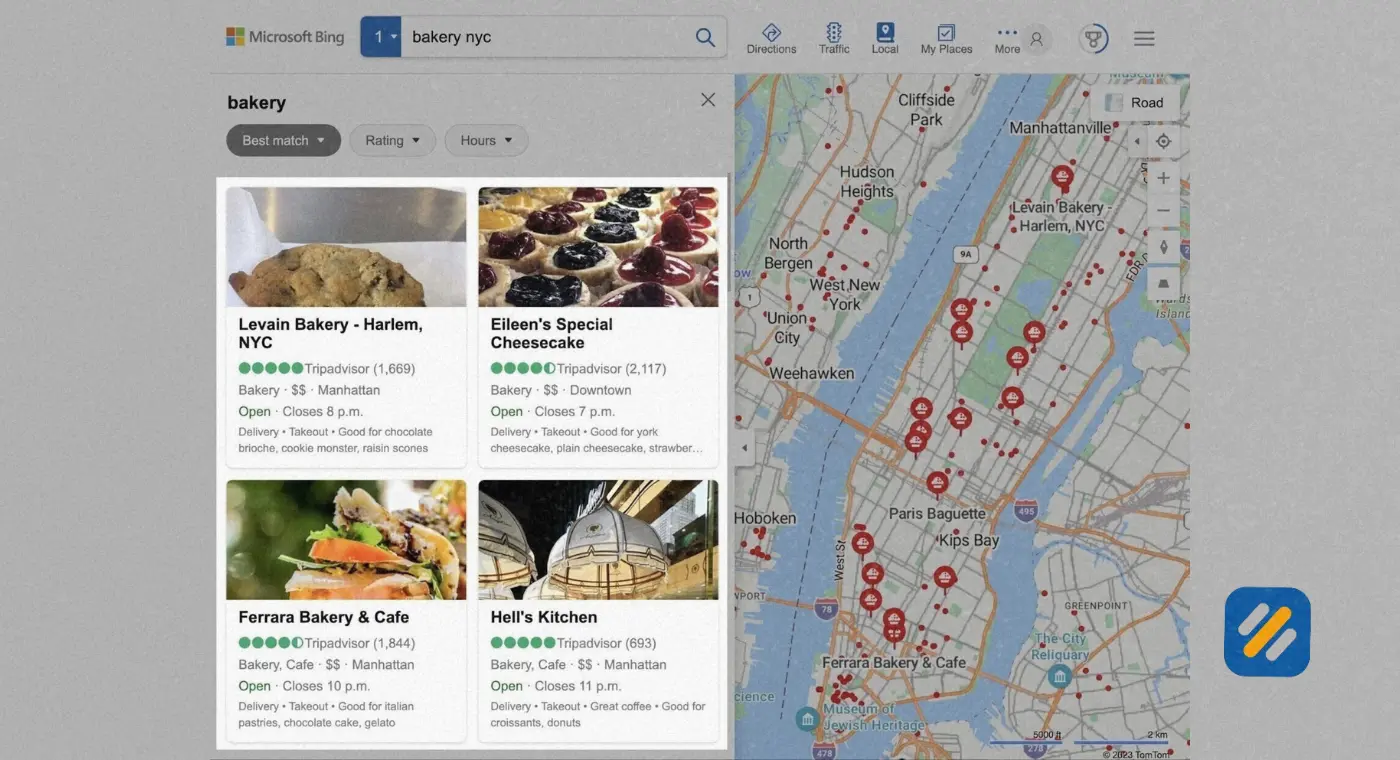Collapse the results panel with side arrow

pyautogui.click(x=744, y=448)
